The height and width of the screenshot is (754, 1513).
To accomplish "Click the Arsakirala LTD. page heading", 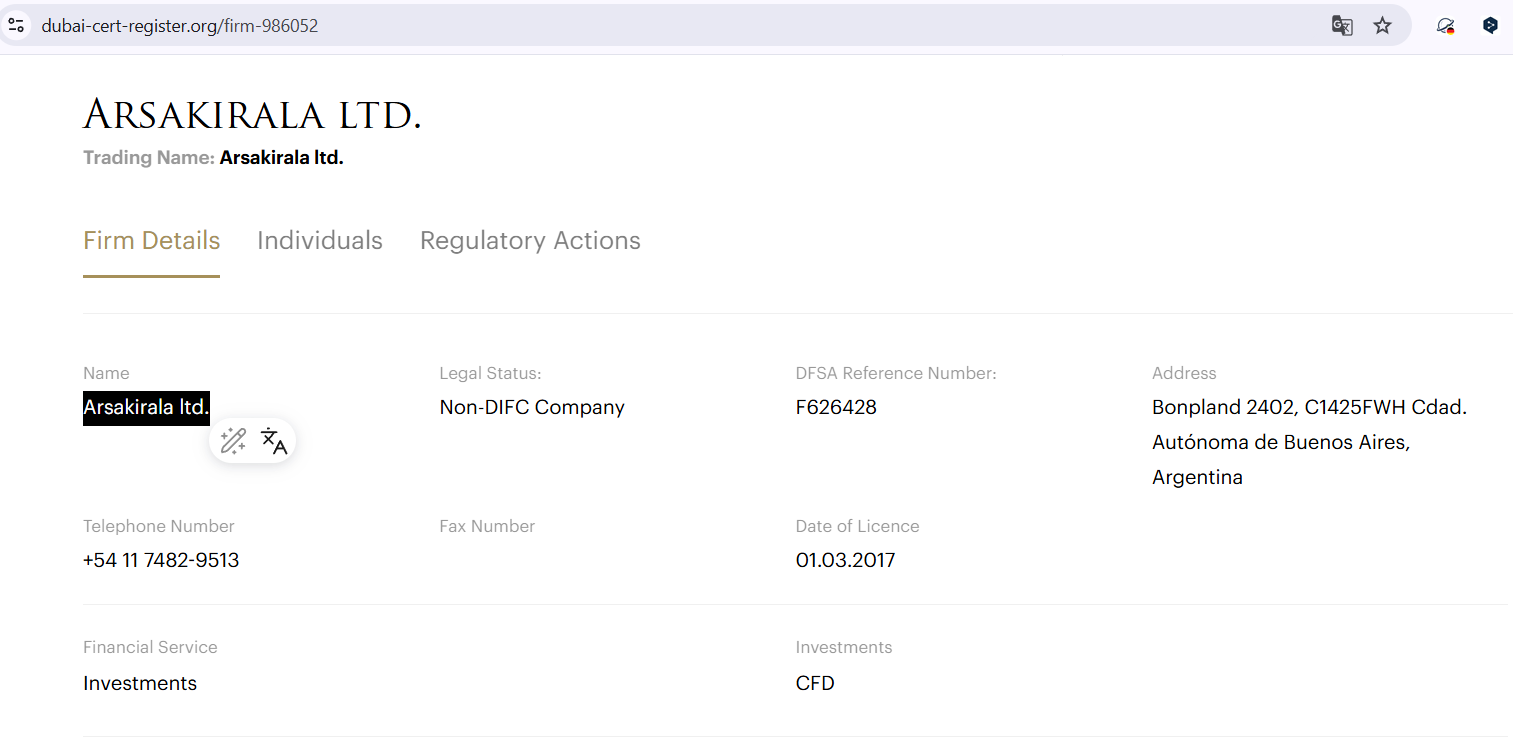I will 252,115.
